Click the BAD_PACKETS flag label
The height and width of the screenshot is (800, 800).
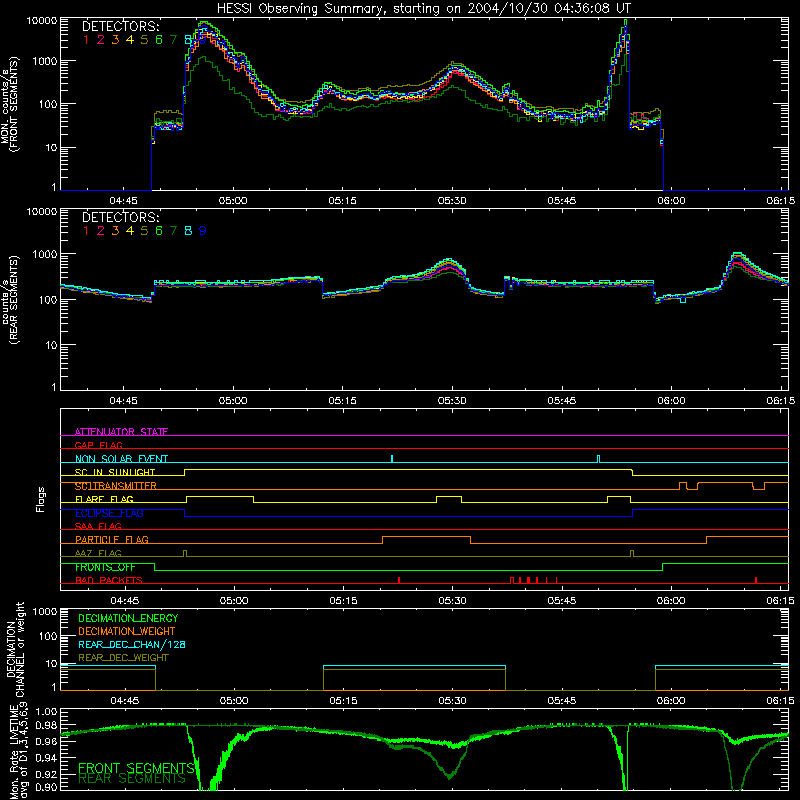pyautogui.click(x=109, y=580)
